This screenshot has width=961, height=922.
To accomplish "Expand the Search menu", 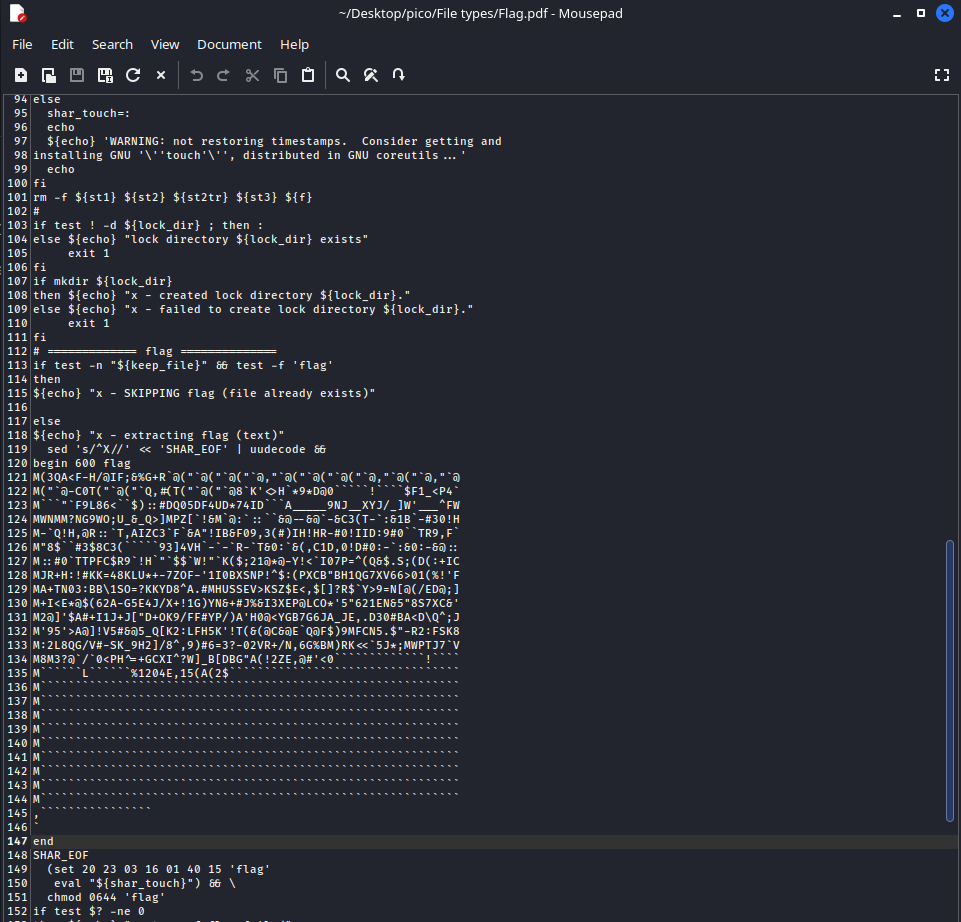I will coord(112,44).
